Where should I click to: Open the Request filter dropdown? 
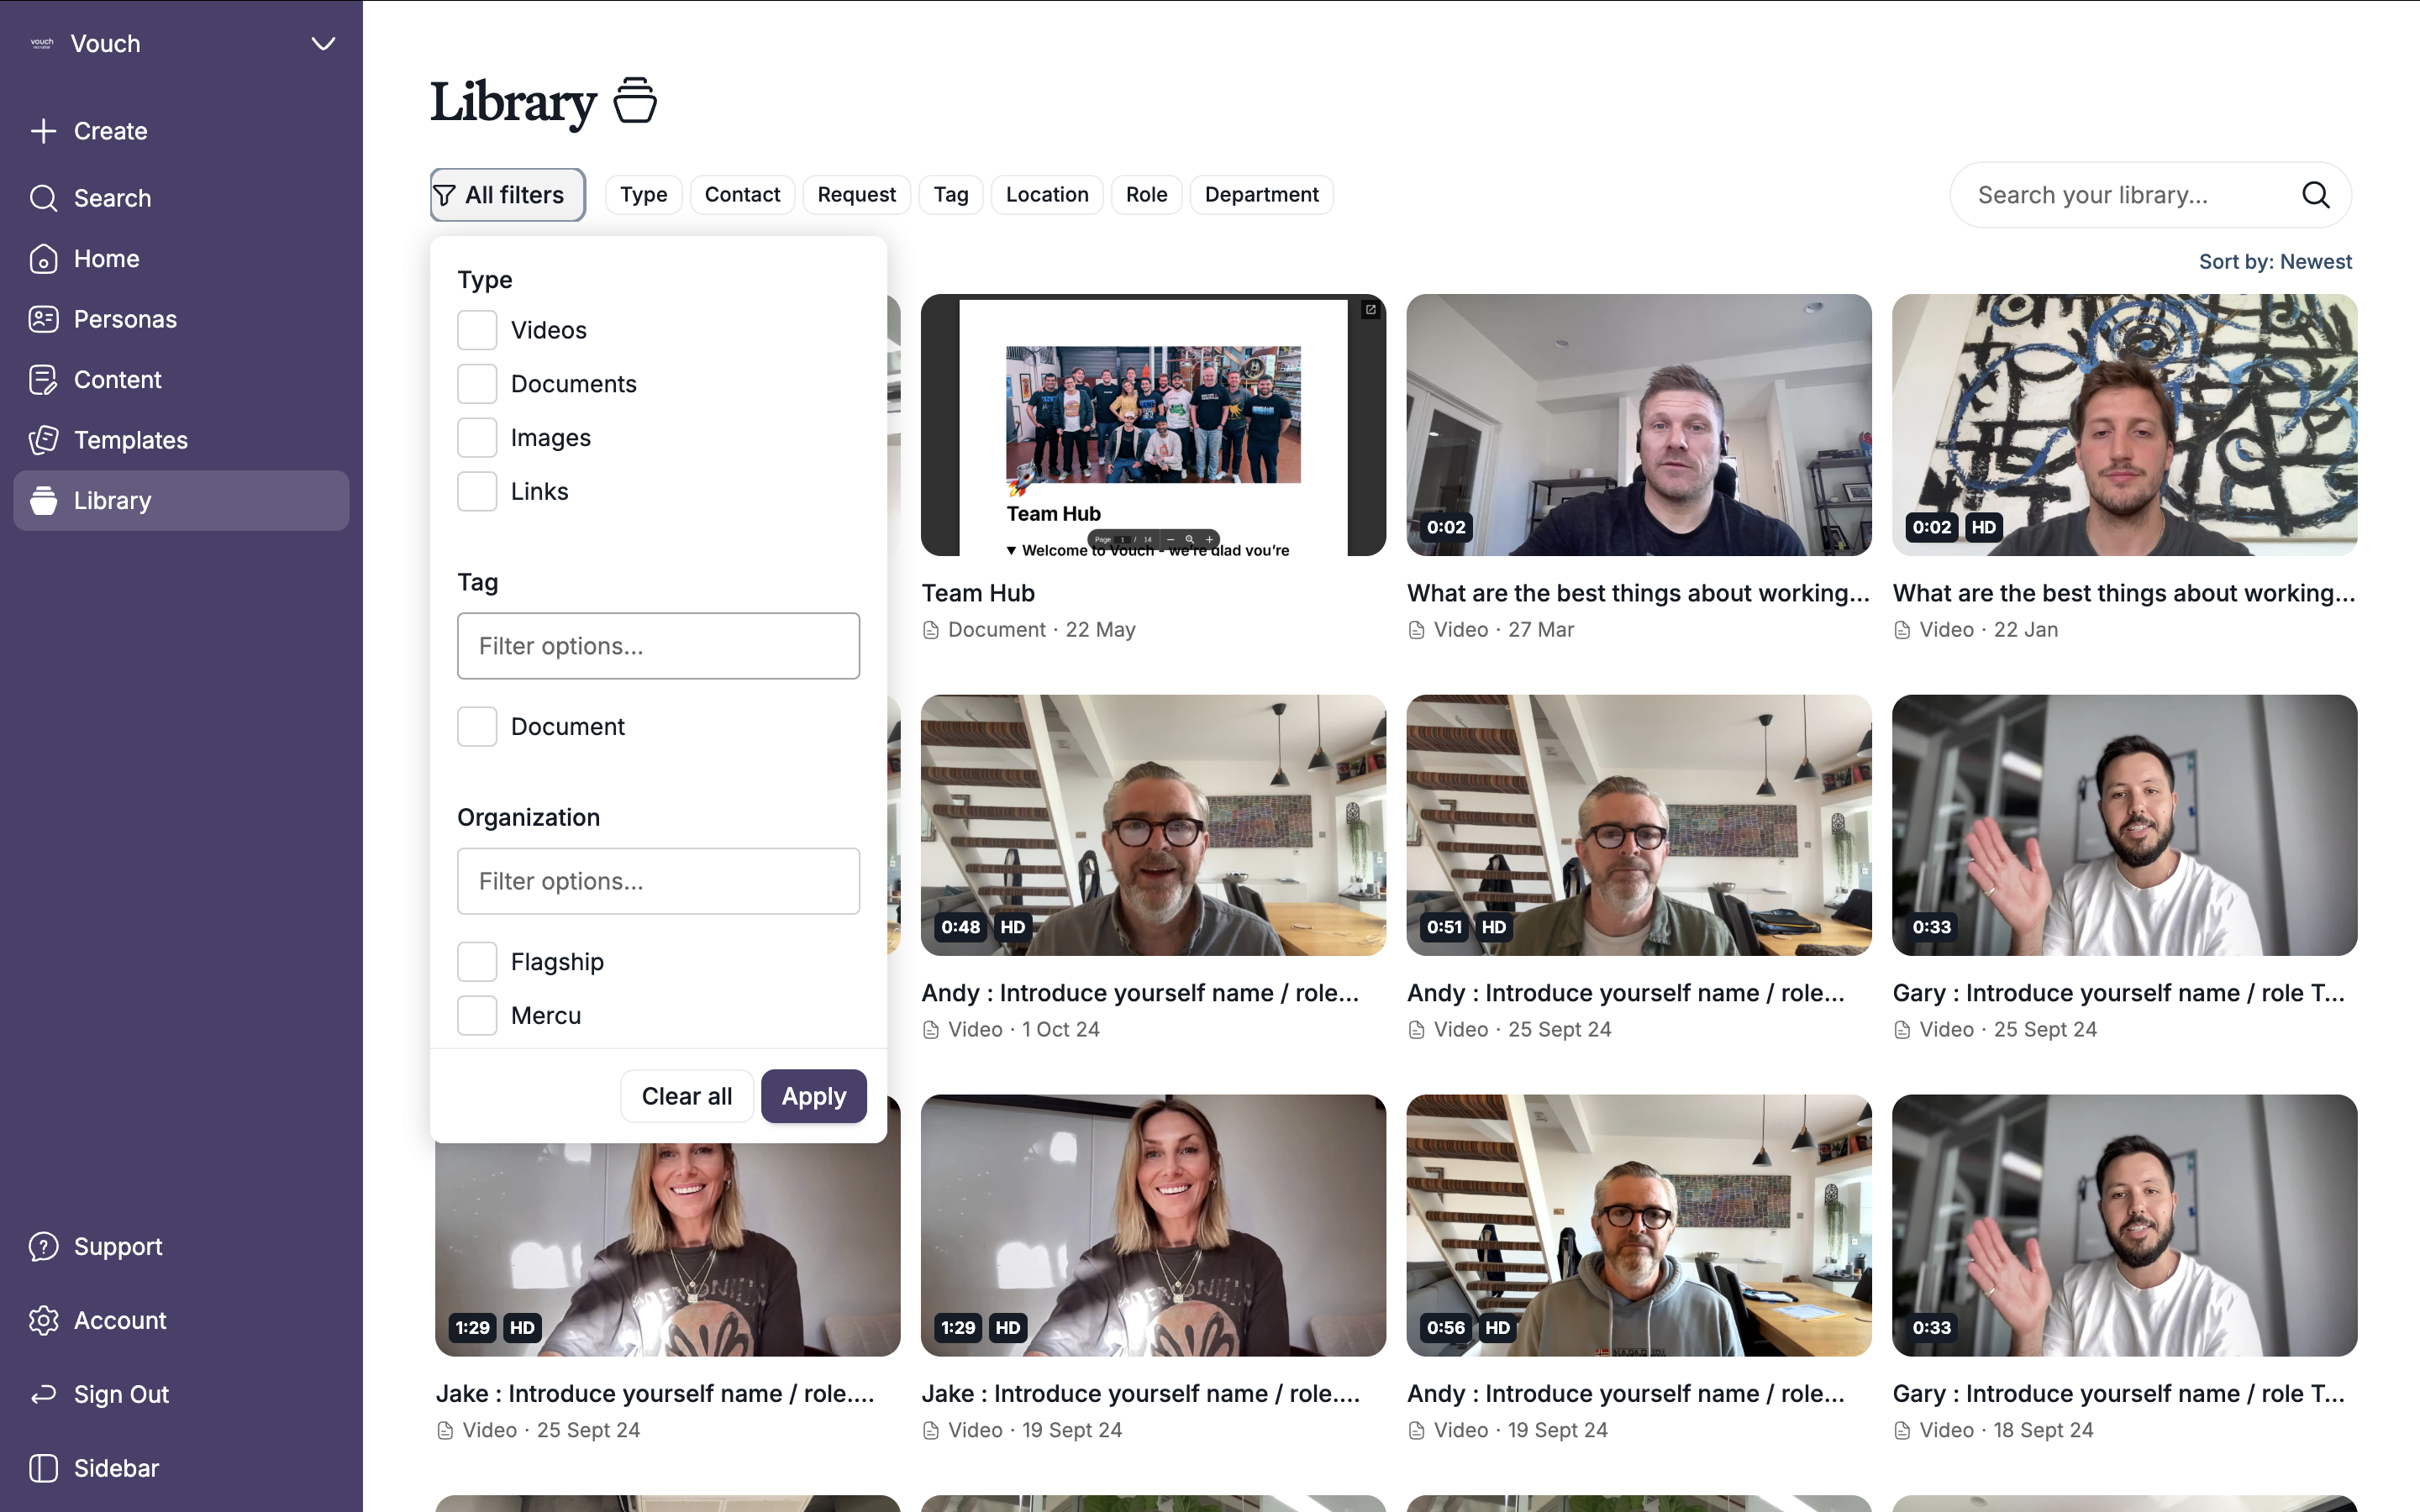856,195
